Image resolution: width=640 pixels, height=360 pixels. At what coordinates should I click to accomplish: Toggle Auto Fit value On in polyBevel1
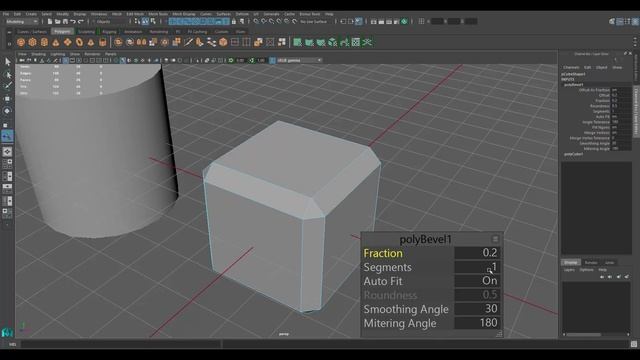pyautogui.click(x=477, y=281)
